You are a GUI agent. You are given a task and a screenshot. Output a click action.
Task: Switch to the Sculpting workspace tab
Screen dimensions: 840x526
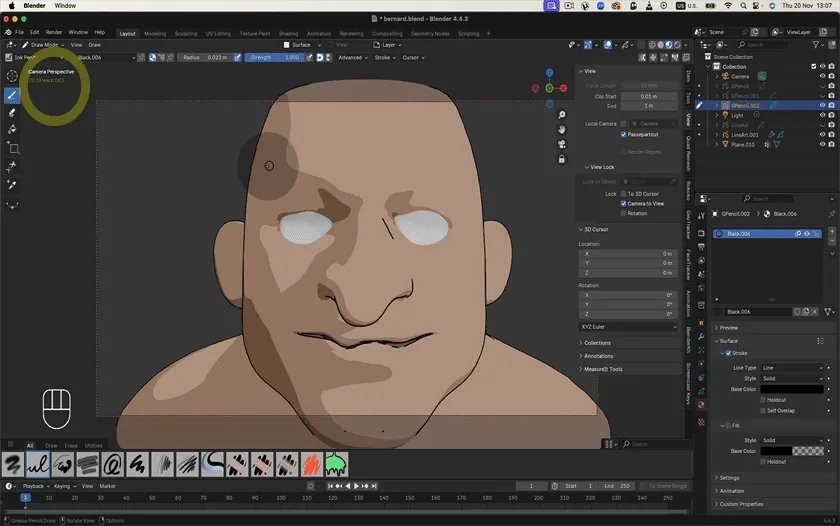(x=186, y=33)
